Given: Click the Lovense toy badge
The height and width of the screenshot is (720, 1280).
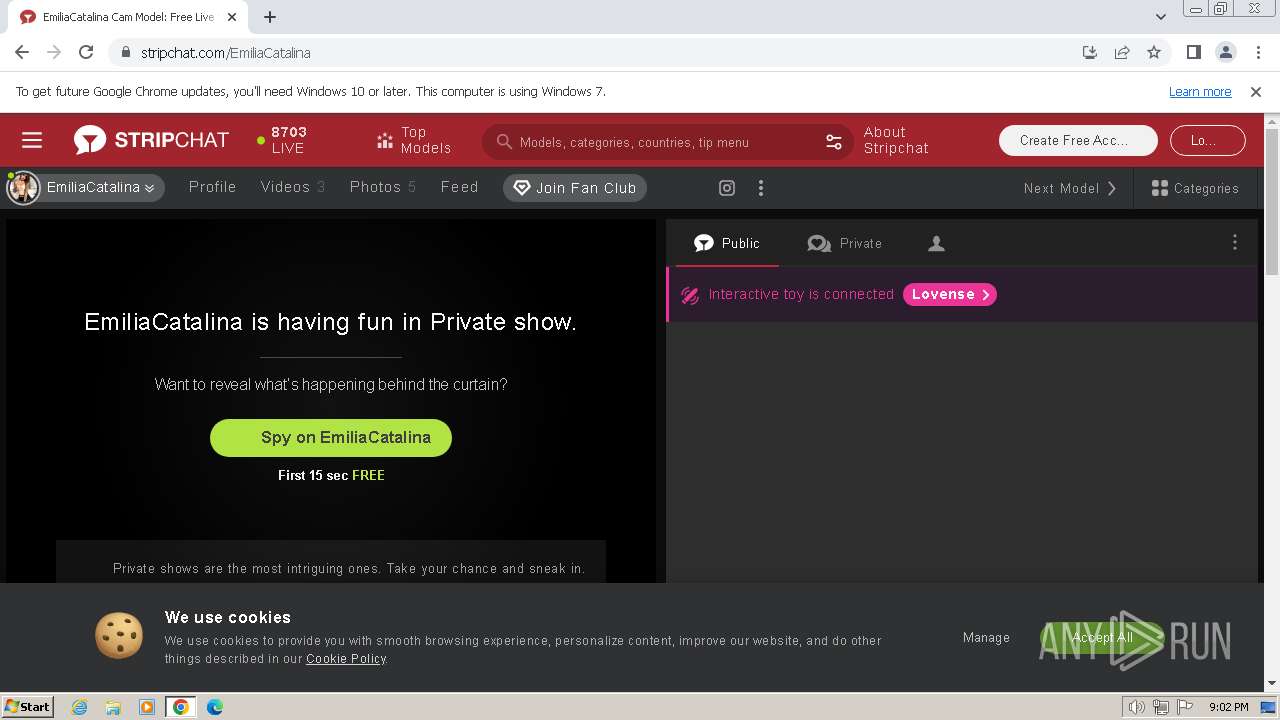Looking at the screenshot, I should point(949,294).
